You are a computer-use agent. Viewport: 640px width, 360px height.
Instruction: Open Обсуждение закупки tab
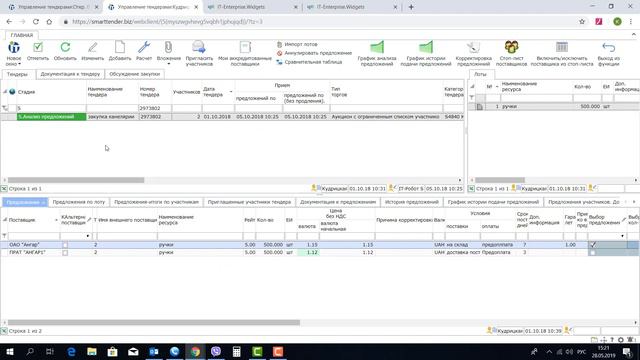pos(134,74)
